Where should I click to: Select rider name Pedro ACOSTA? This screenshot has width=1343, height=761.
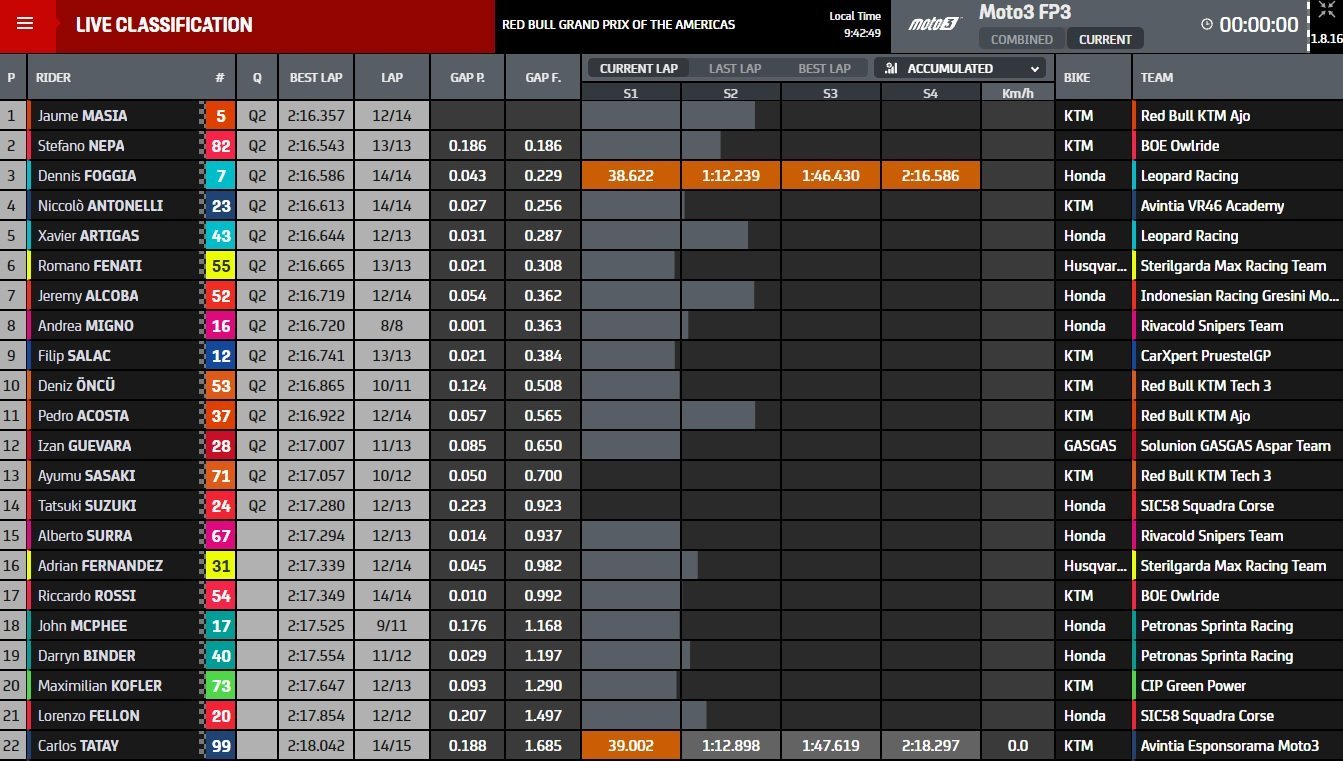point(83,415)
